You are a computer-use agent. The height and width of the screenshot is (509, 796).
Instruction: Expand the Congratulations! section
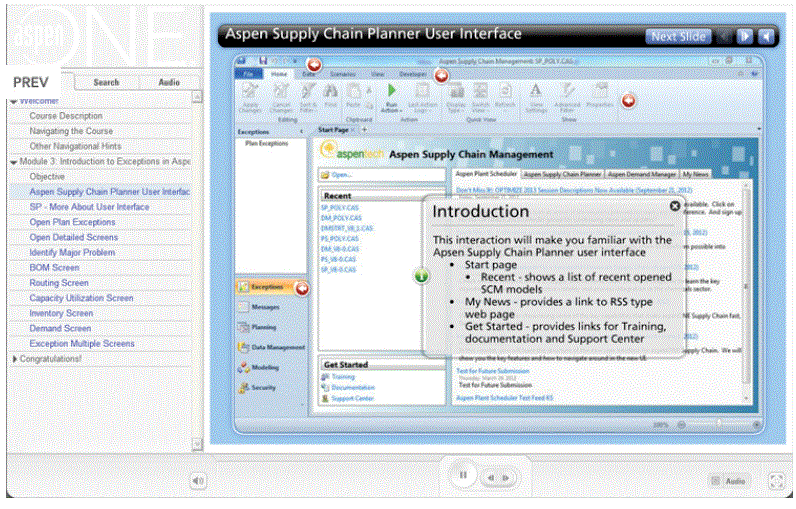pyautogui.click(x=14, y=359)
